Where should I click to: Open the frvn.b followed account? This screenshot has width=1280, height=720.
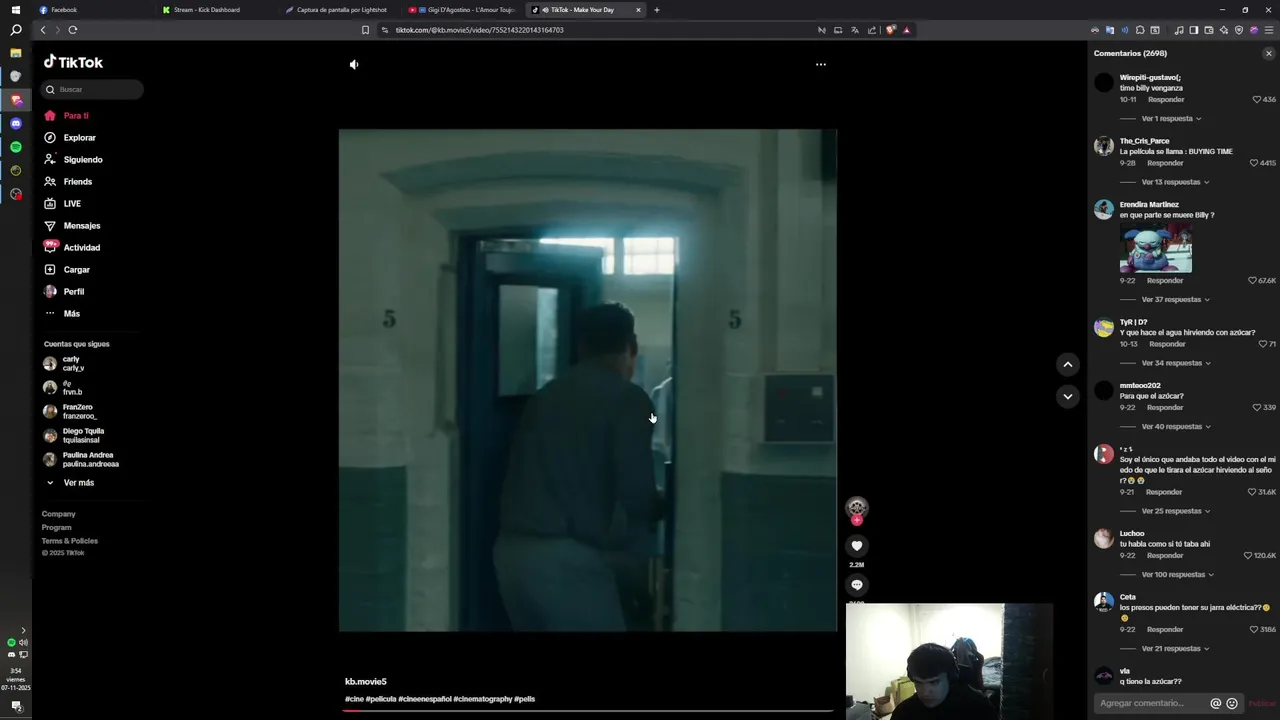pyautogui.click(x=63, y=388)
